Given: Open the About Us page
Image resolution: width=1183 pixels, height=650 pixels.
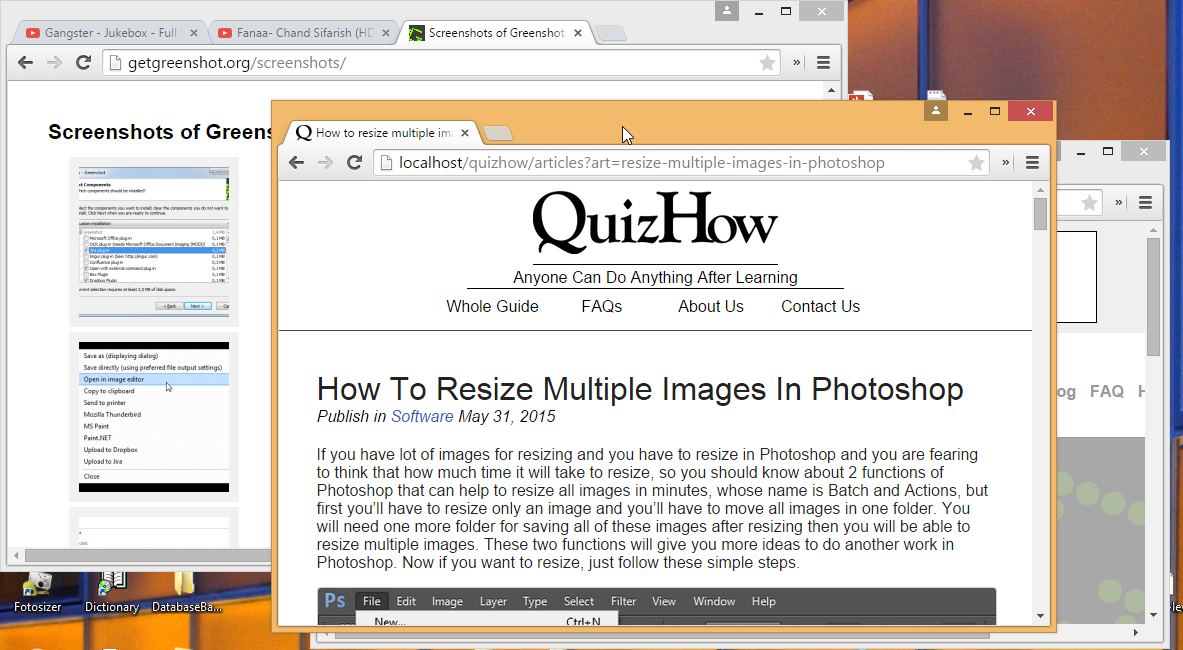Looking at the screenshot, I should click(711, 306).
